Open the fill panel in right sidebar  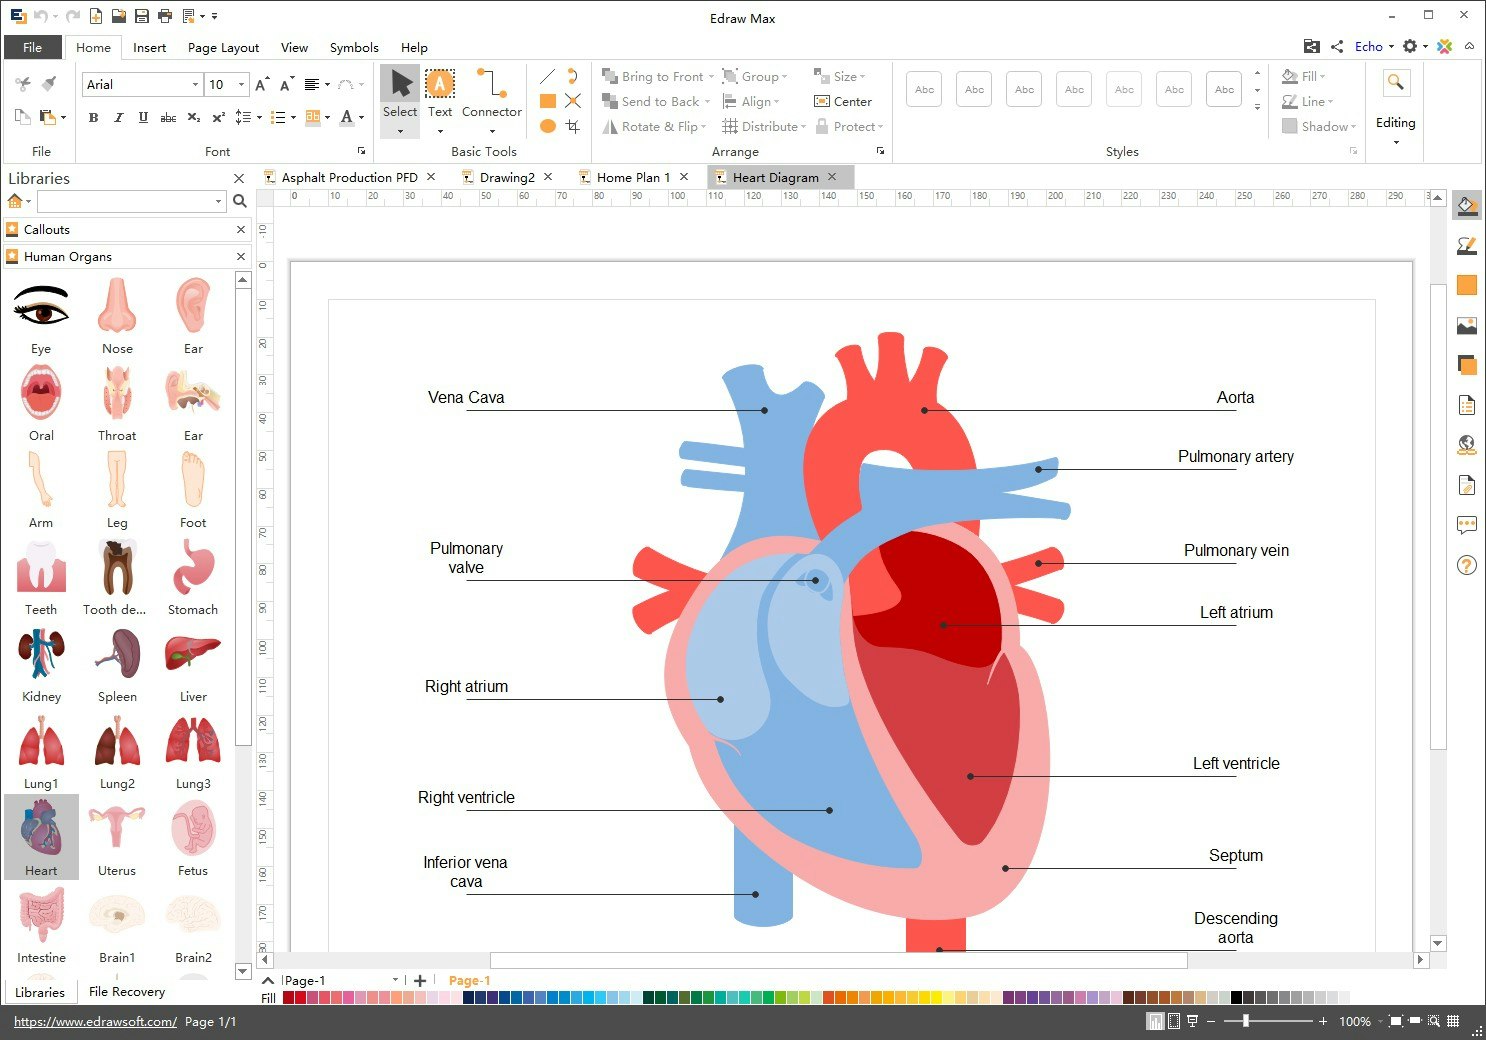(1467, 206)
